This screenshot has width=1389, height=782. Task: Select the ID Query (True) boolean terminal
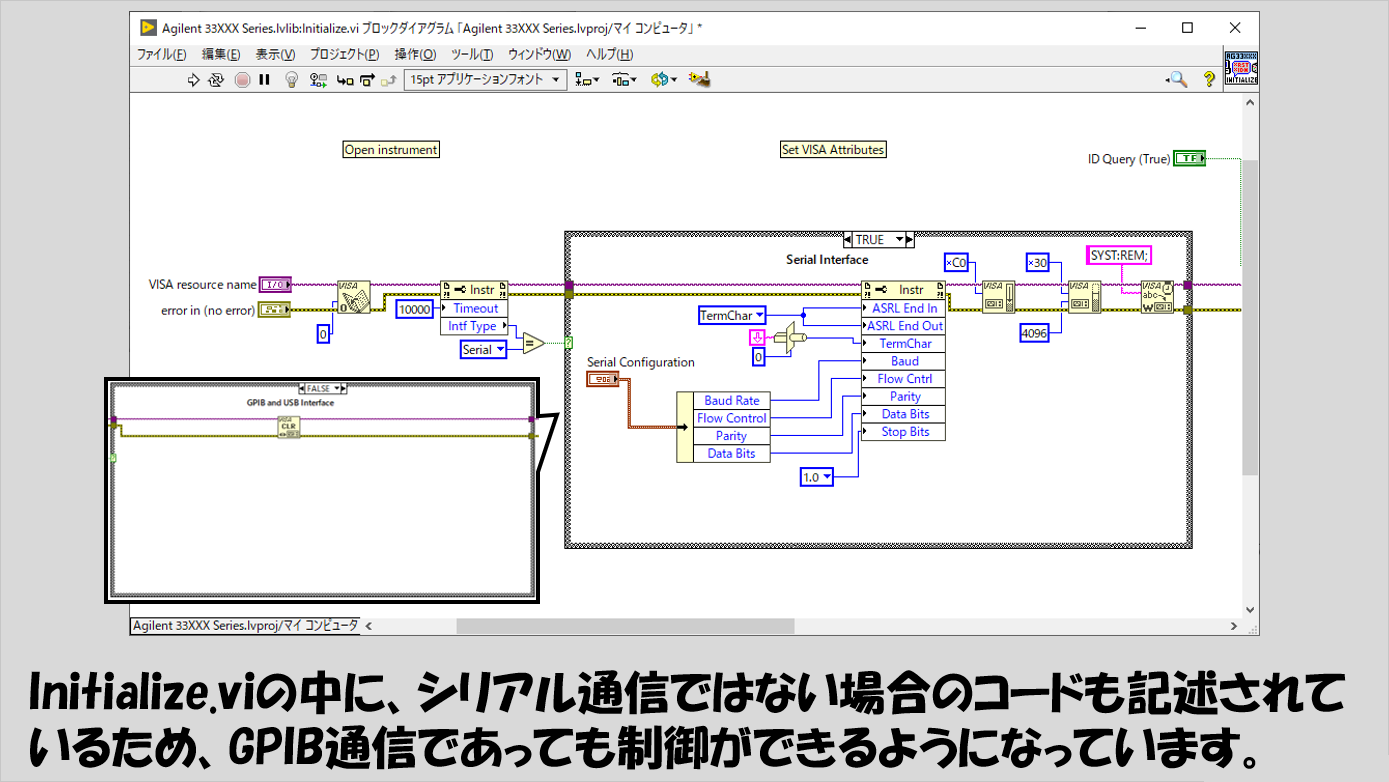tap(1190, 159)
